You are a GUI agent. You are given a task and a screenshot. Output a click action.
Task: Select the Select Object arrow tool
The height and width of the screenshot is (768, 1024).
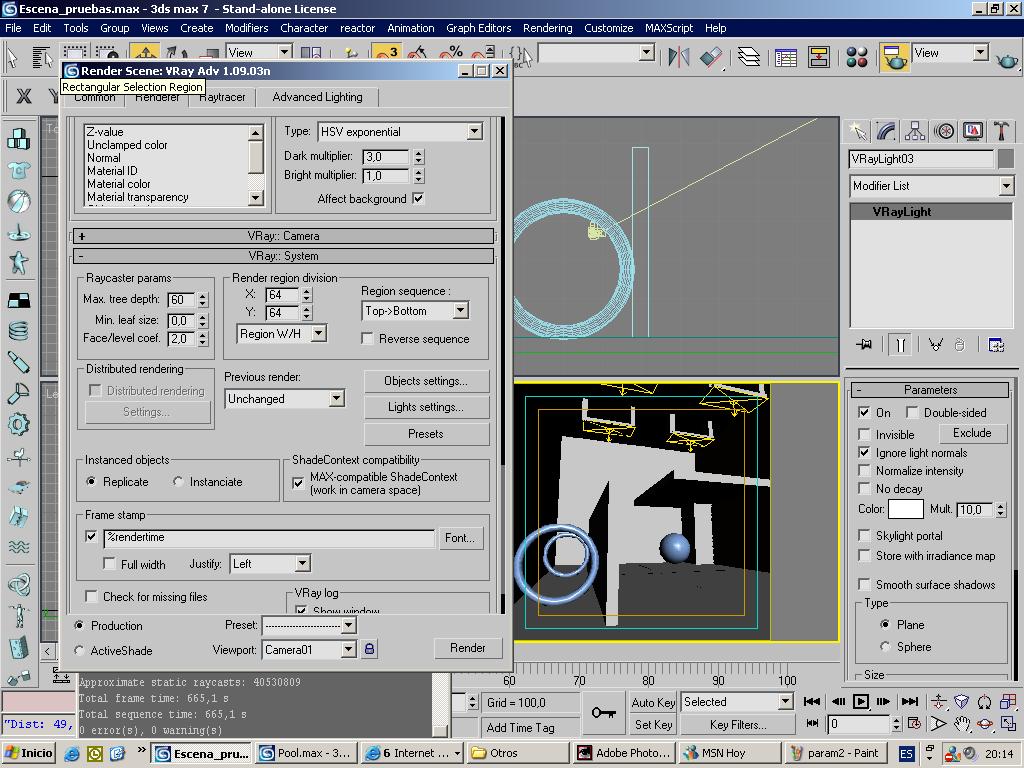coord(12,57)
